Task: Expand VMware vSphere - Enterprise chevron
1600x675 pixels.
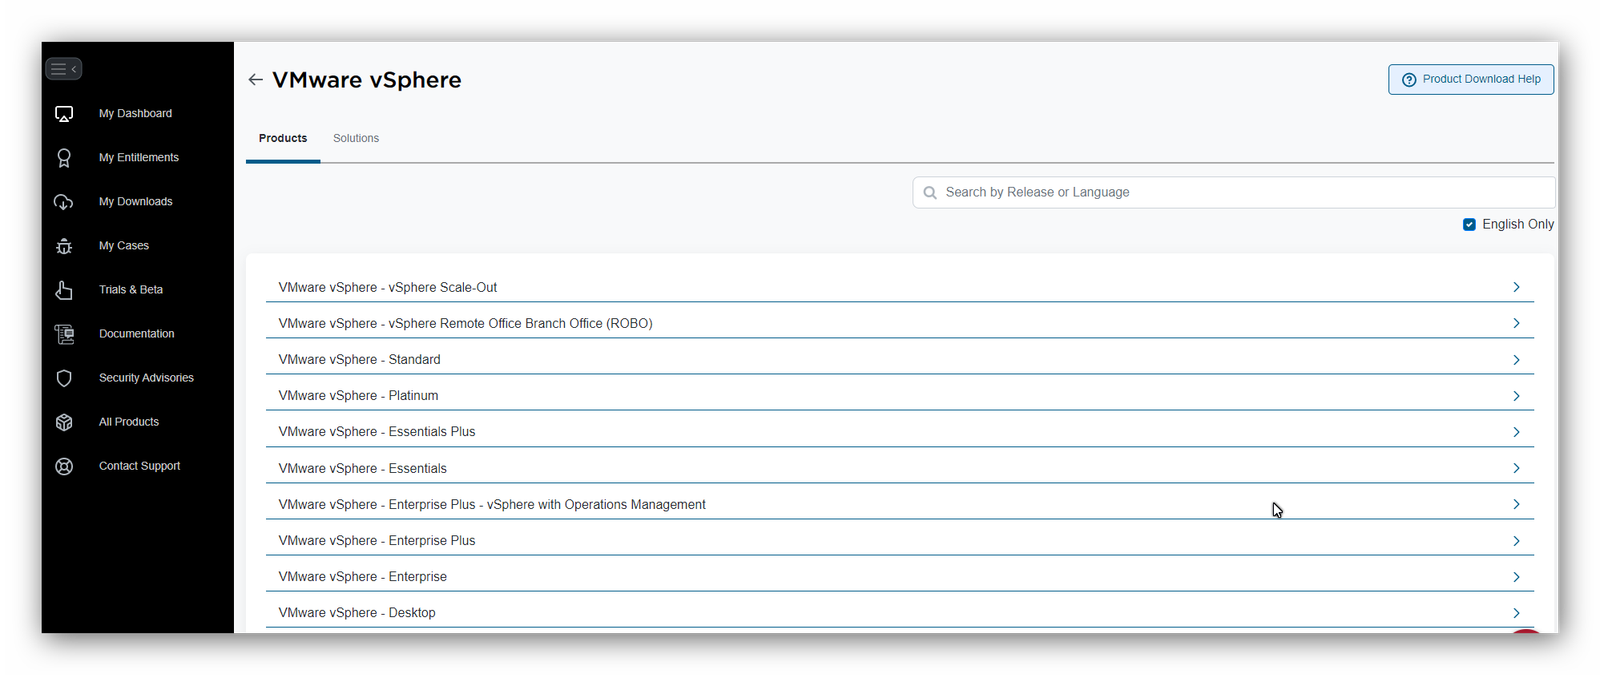Action: [x=1516, y=577]
